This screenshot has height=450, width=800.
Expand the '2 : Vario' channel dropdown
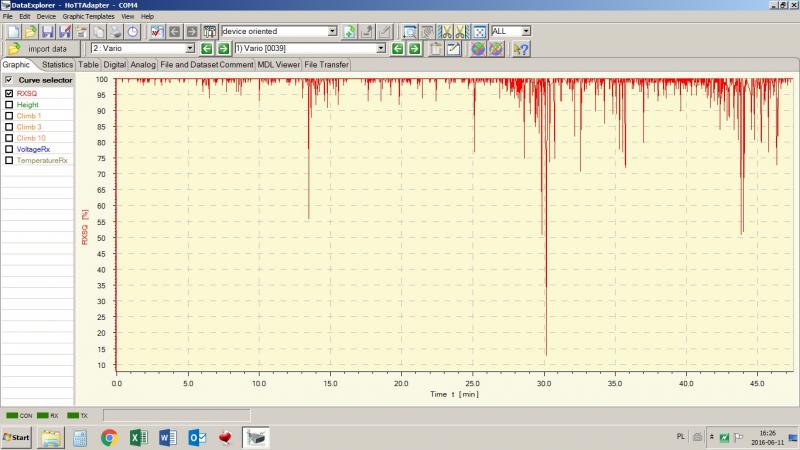click(x=190, y=49)
